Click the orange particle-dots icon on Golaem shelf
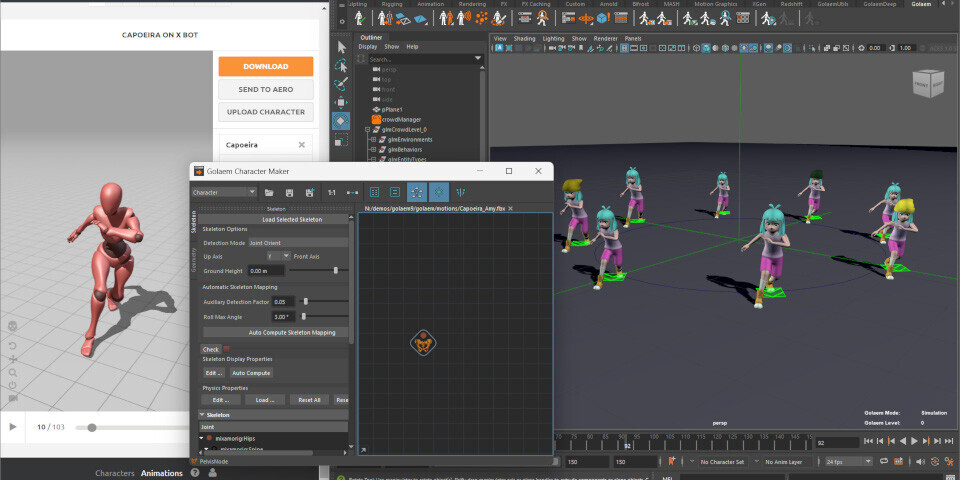960x480 pixels. 482,18
